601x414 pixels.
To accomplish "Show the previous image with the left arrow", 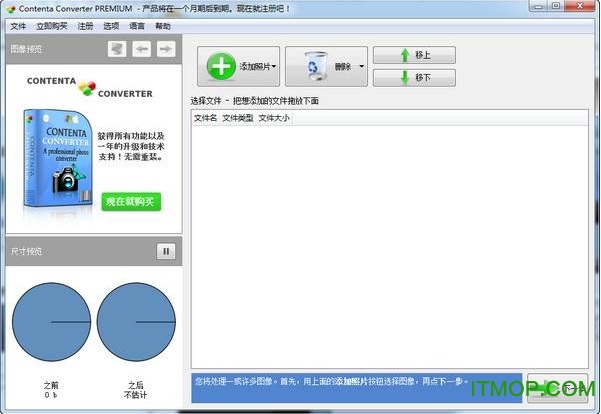I will tap(142, 49).
